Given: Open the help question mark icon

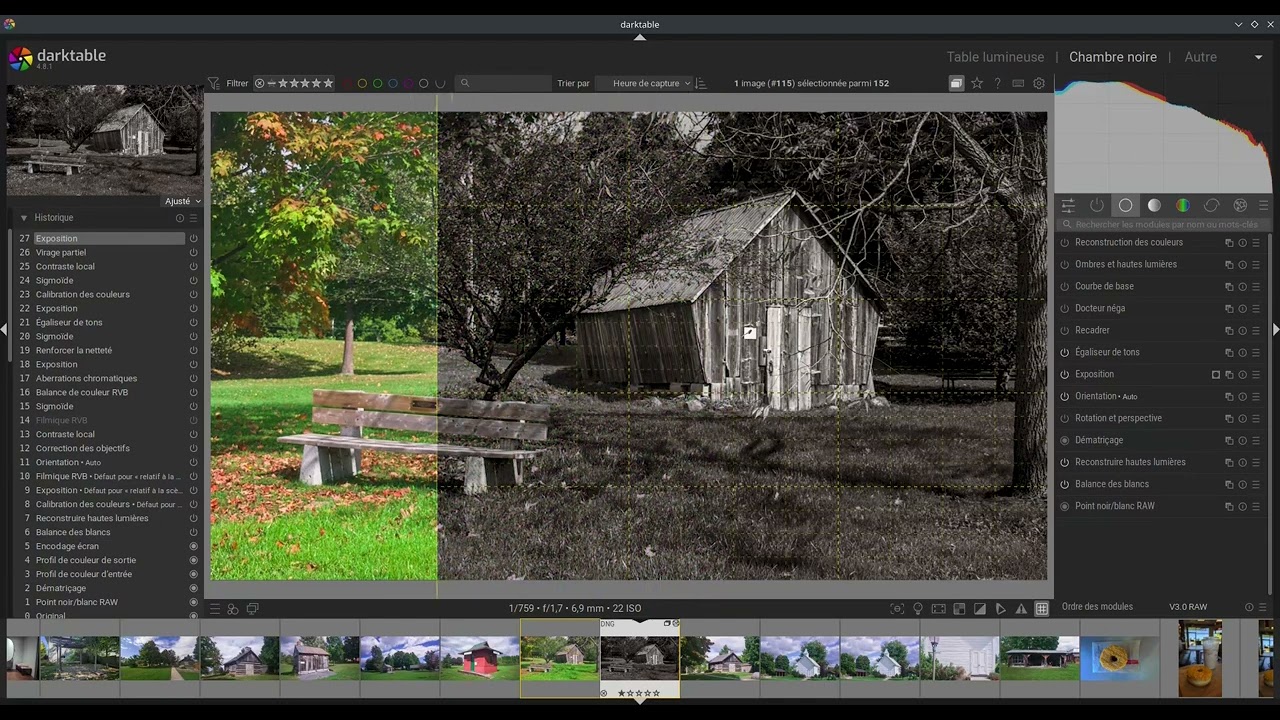Looking at the screenshot, I should click(997, 83).
